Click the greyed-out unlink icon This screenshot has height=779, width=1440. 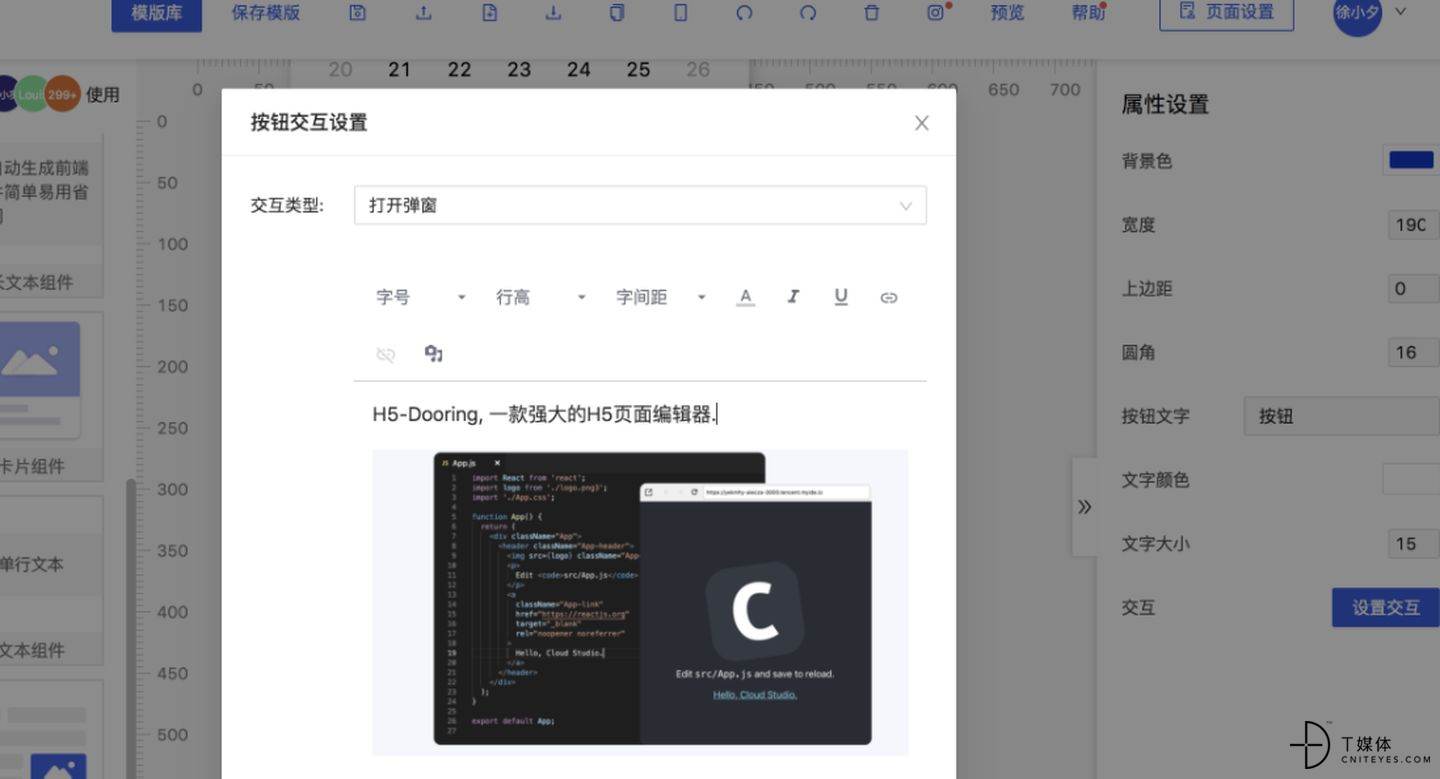(386, 354)
